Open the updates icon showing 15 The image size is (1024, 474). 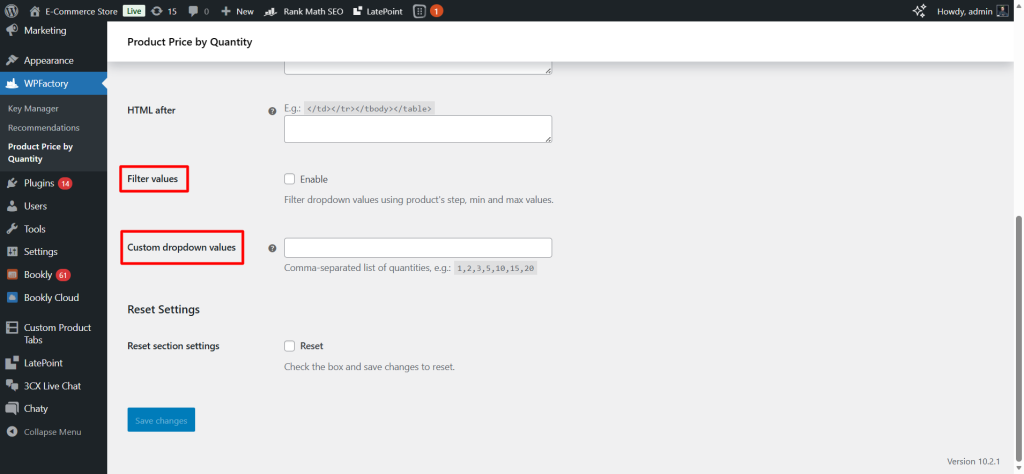coord(164,11)
